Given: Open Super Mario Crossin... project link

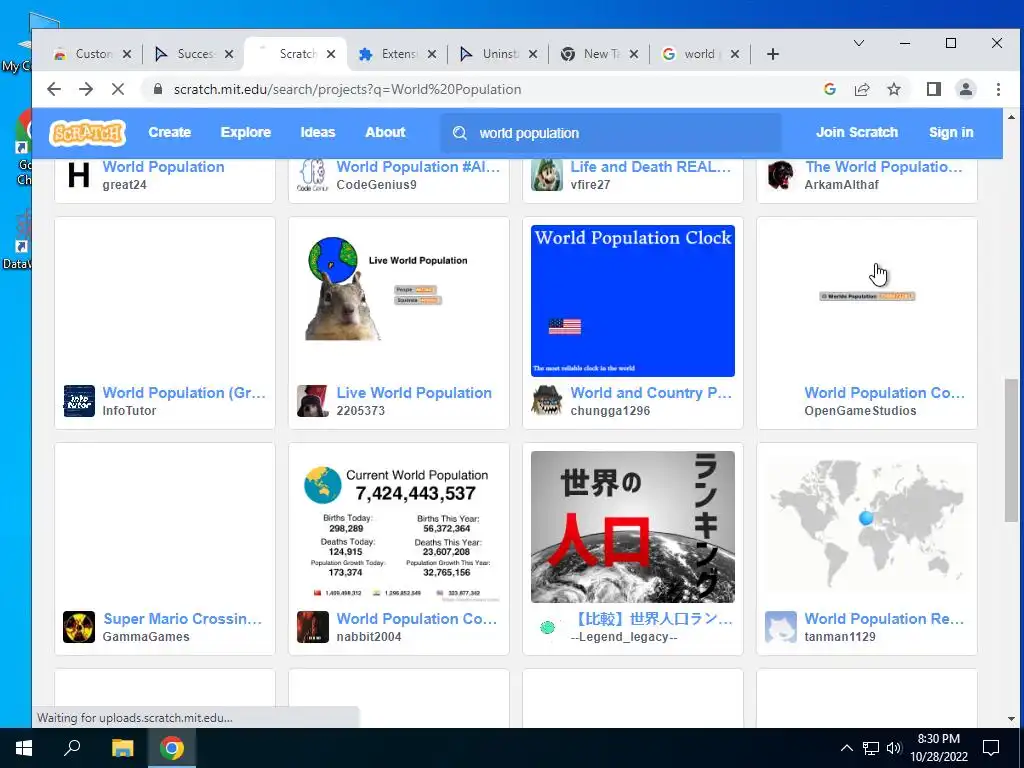Looking at the screenshot, I should coord(182,619).
